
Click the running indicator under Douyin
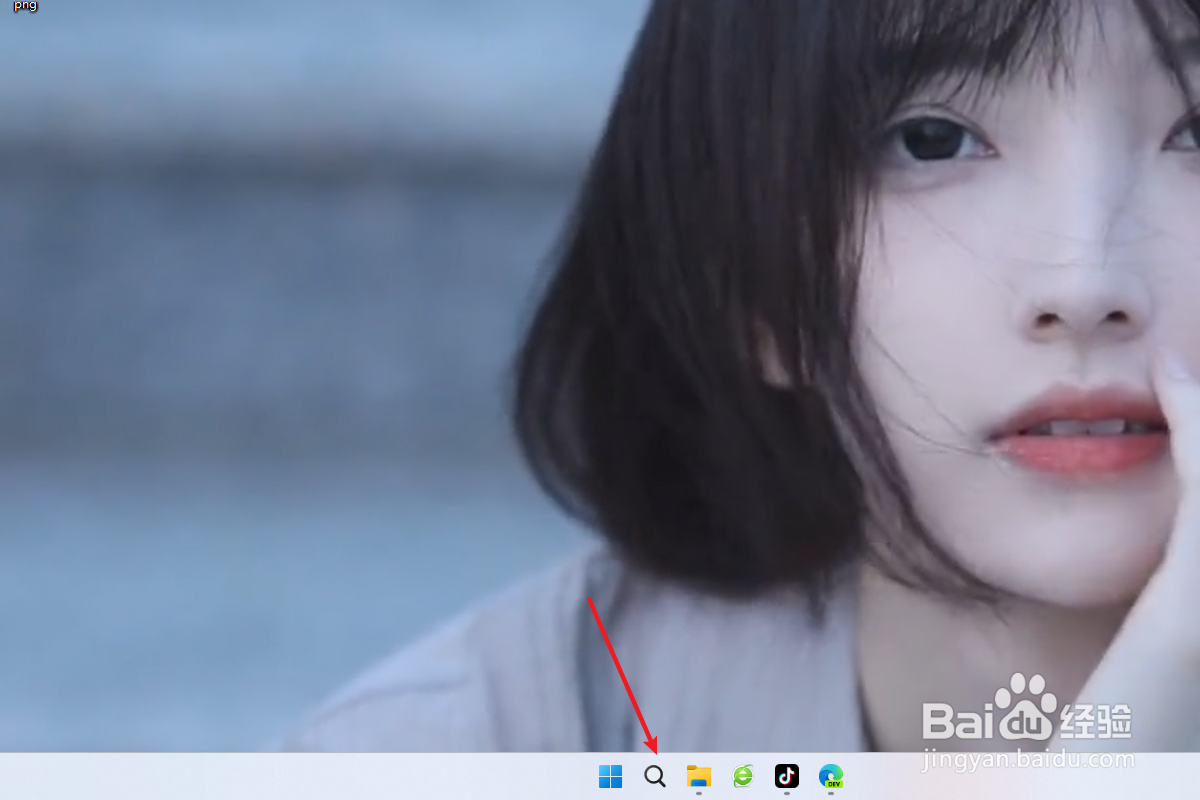(786, 792)
